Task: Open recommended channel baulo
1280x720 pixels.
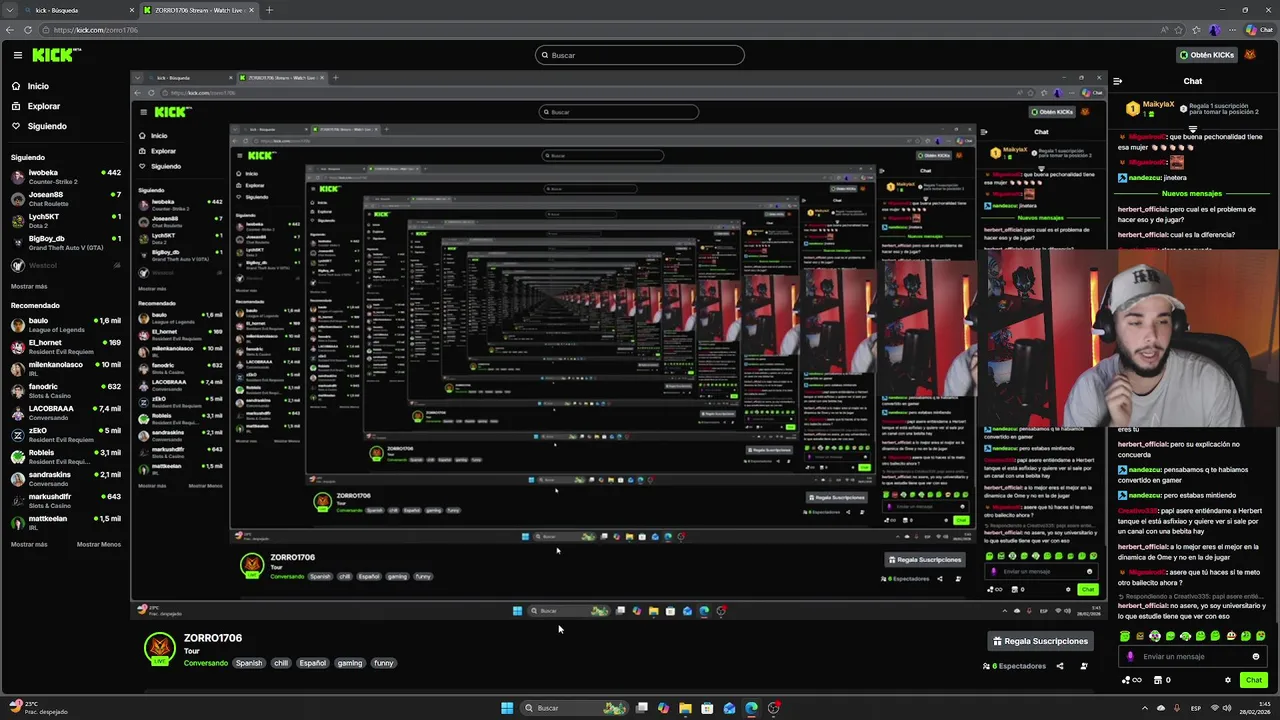Action: pos(65,324)
